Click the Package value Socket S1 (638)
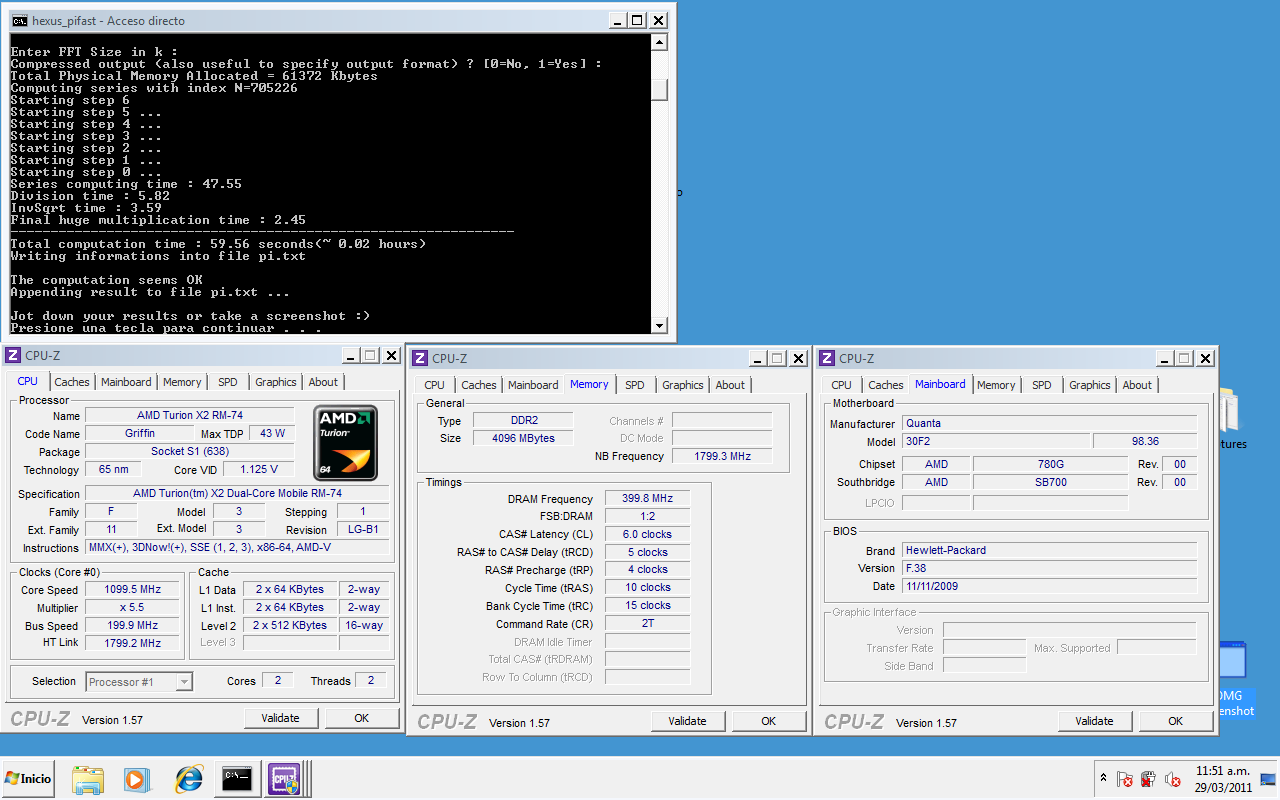The width and height of the screenshot is (1280, 800). (190, 452)
